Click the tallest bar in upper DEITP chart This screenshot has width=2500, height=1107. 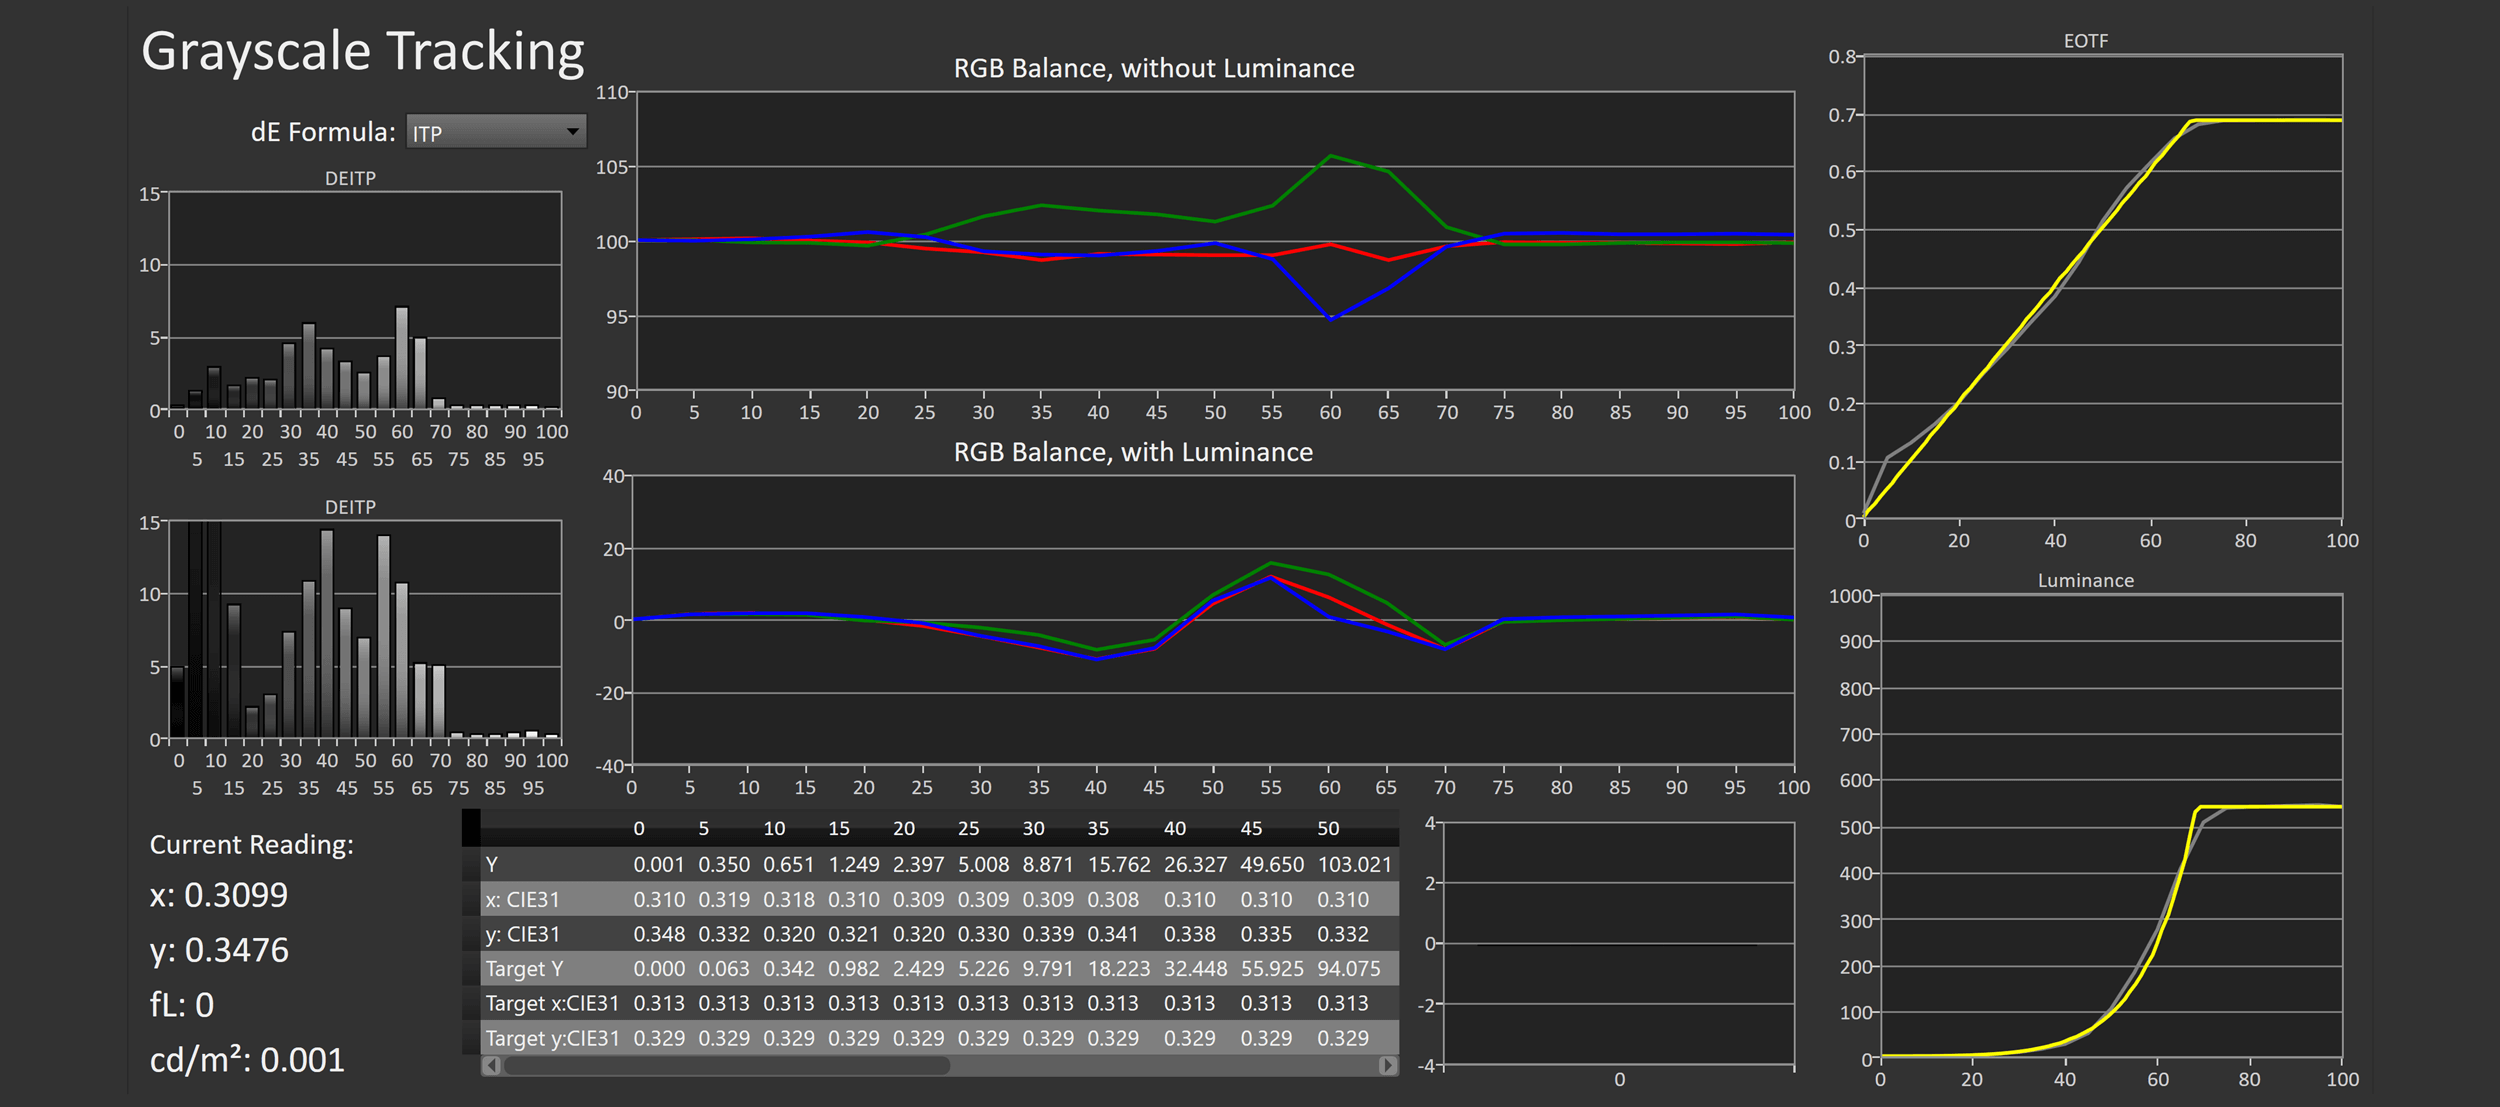tap(402, 357)
